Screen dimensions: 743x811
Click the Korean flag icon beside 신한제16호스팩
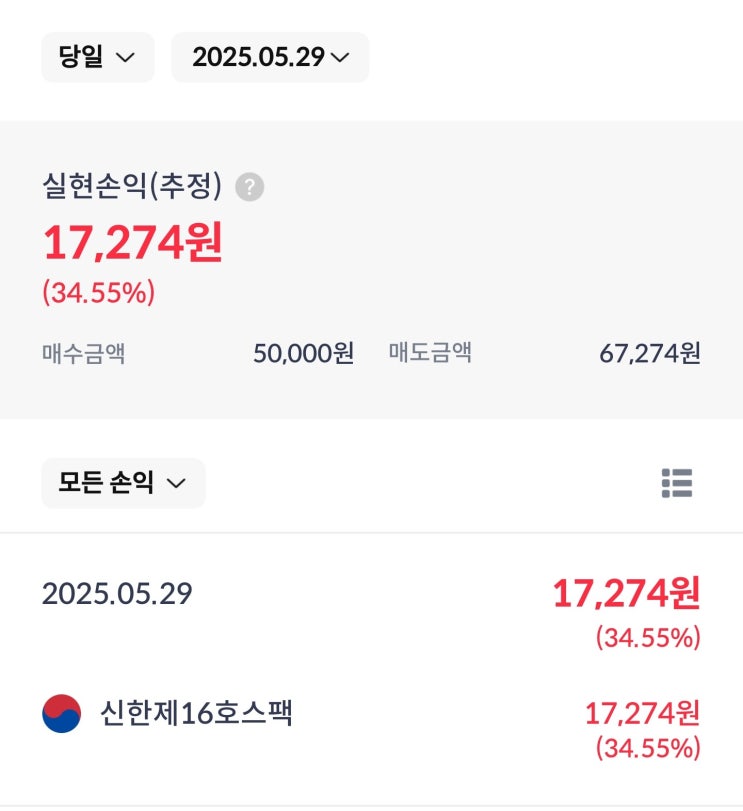tap(61, 714)
